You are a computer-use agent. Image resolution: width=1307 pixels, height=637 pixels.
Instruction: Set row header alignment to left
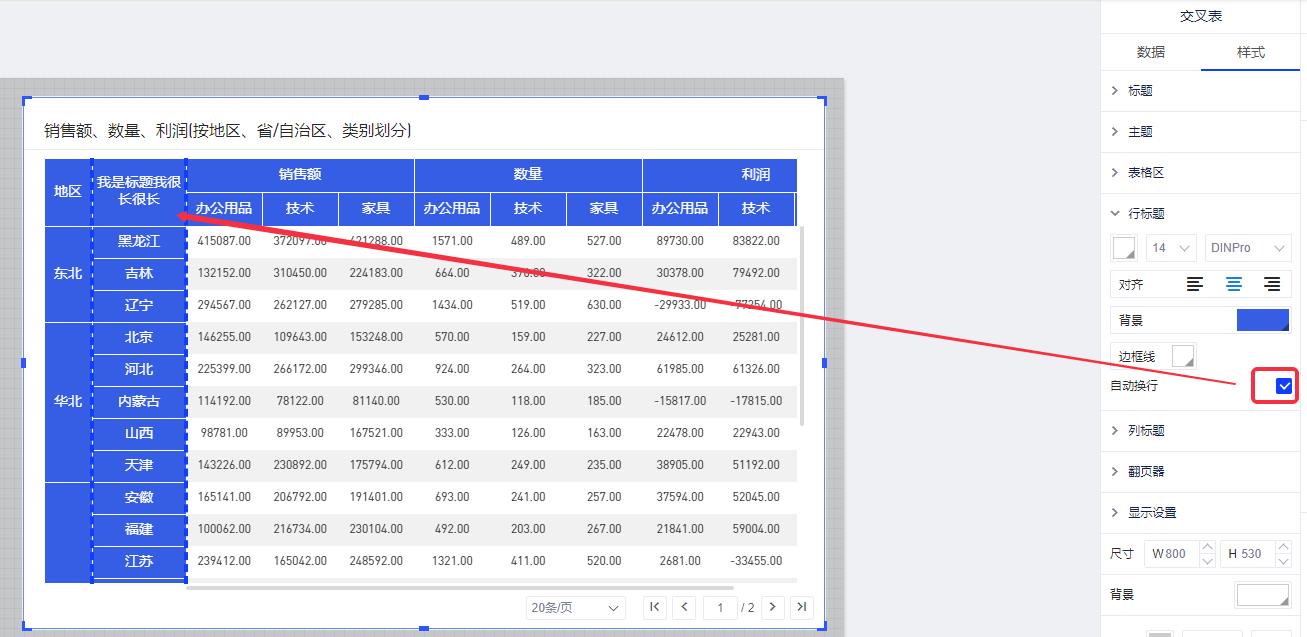(1195, 285)
